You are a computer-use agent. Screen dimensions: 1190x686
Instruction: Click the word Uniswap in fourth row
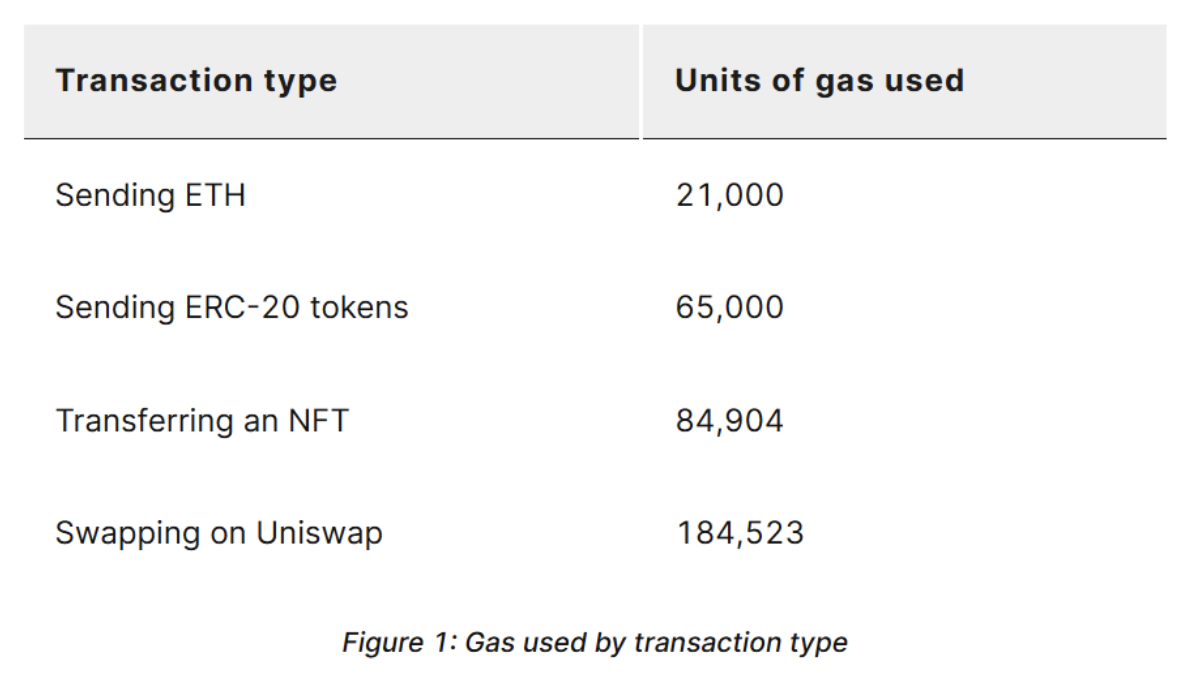[x=319, y=533]
